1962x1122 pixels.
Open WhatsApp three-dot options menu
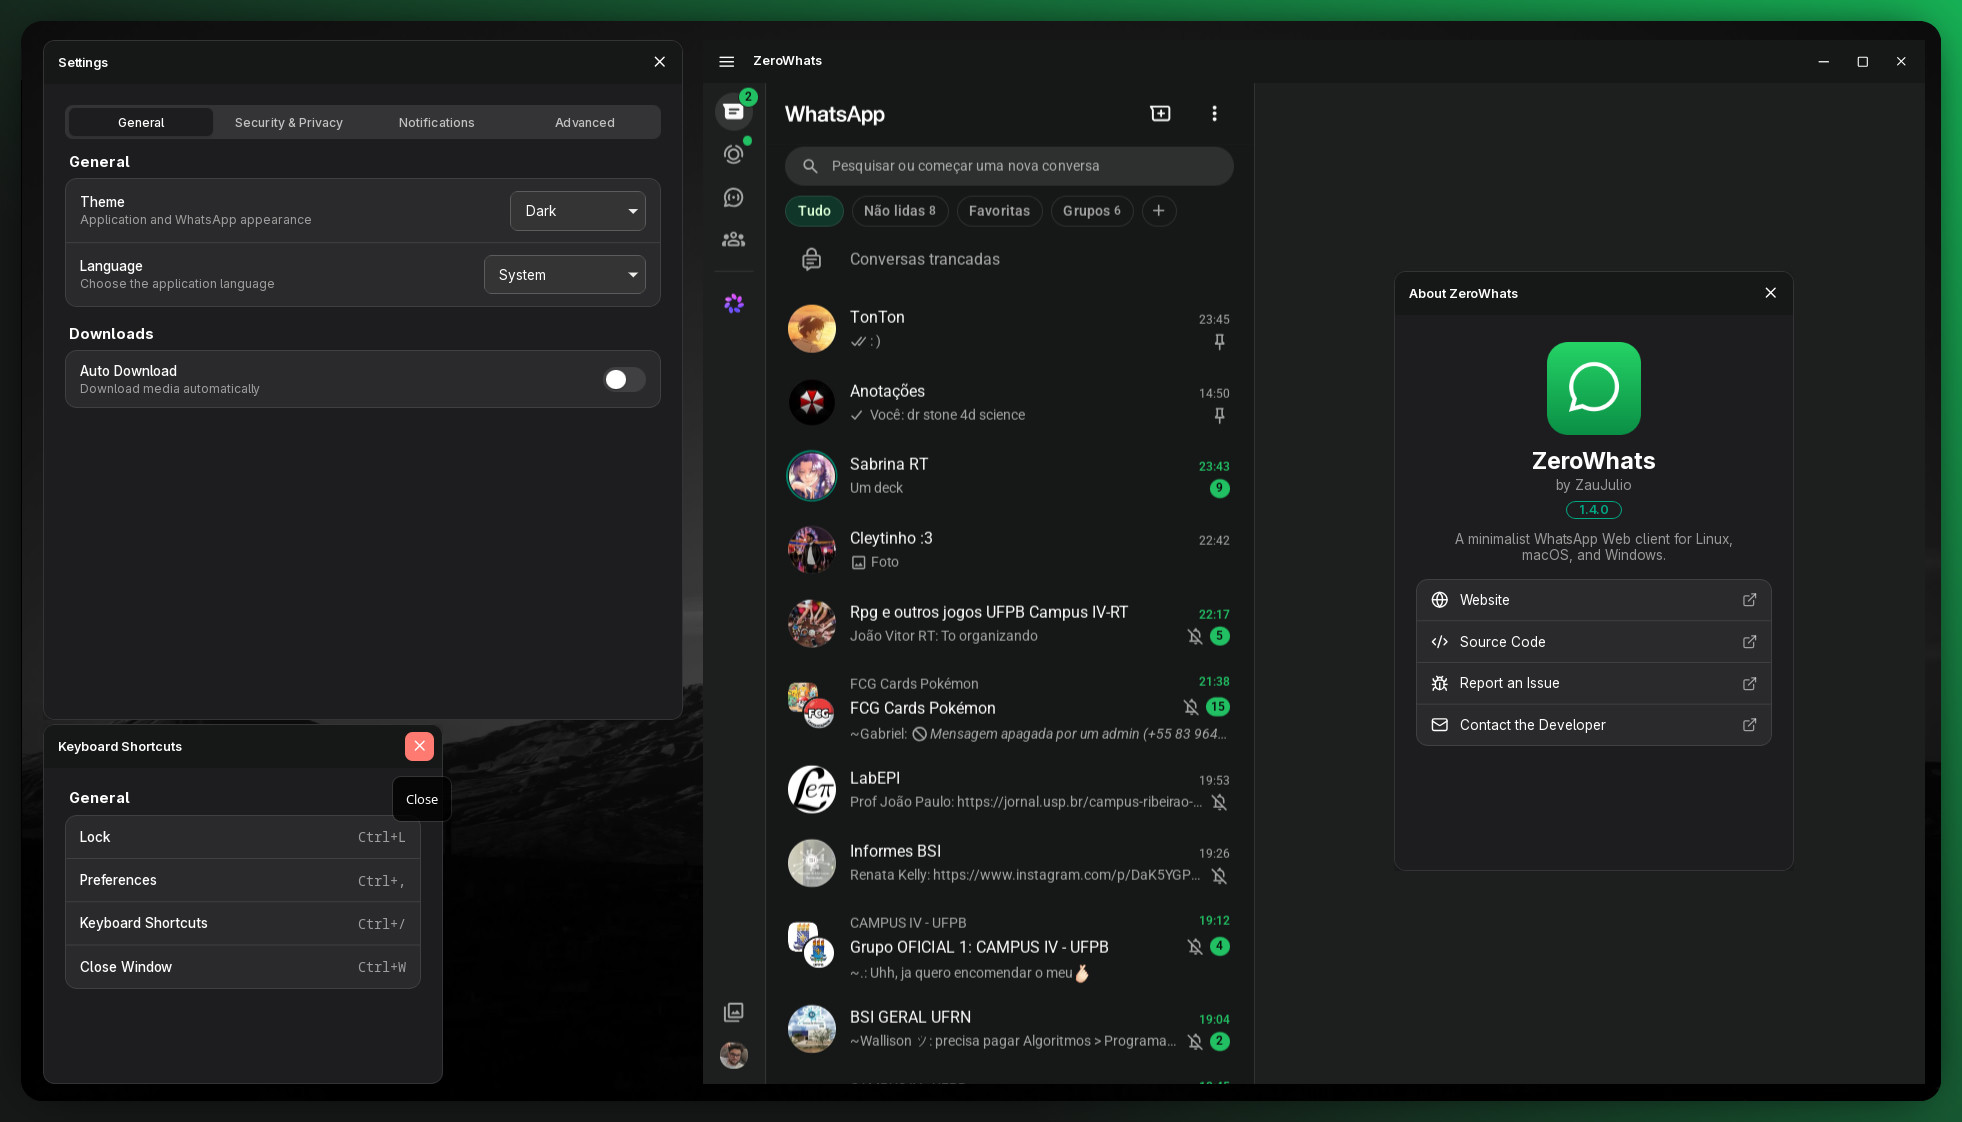click(x=1214, y=114)
